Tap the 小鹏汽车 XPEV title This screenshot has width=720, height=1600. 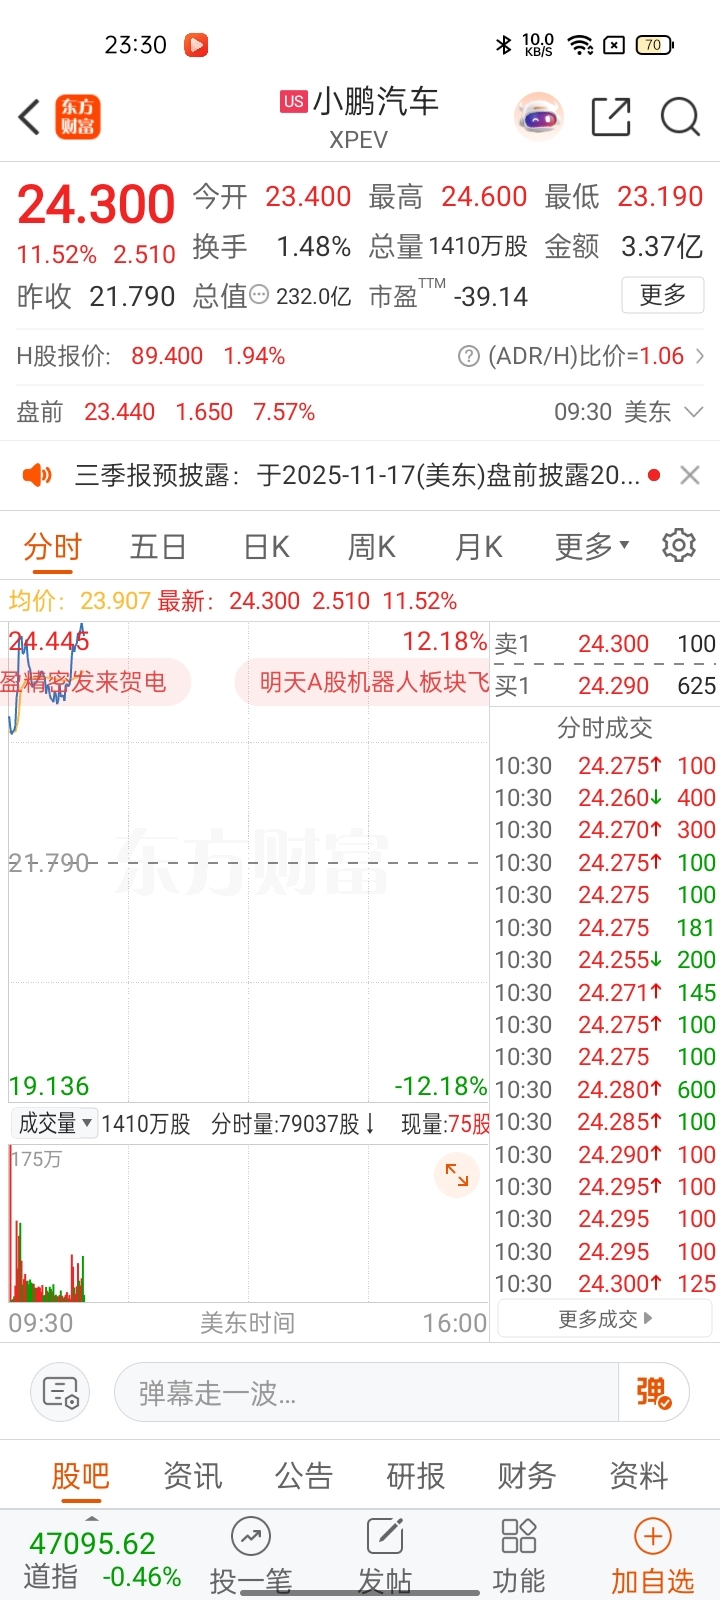[360, 116]
